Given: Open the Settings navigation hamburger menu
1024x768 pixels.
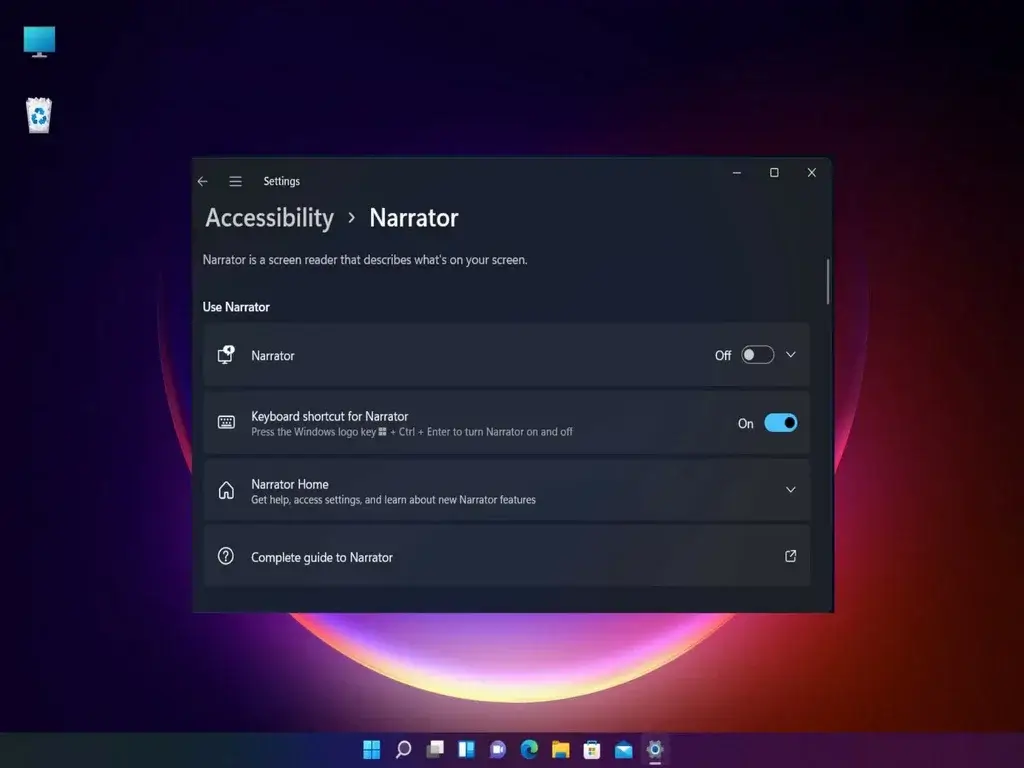Looking at the screenshot, I should pos(235,181).
